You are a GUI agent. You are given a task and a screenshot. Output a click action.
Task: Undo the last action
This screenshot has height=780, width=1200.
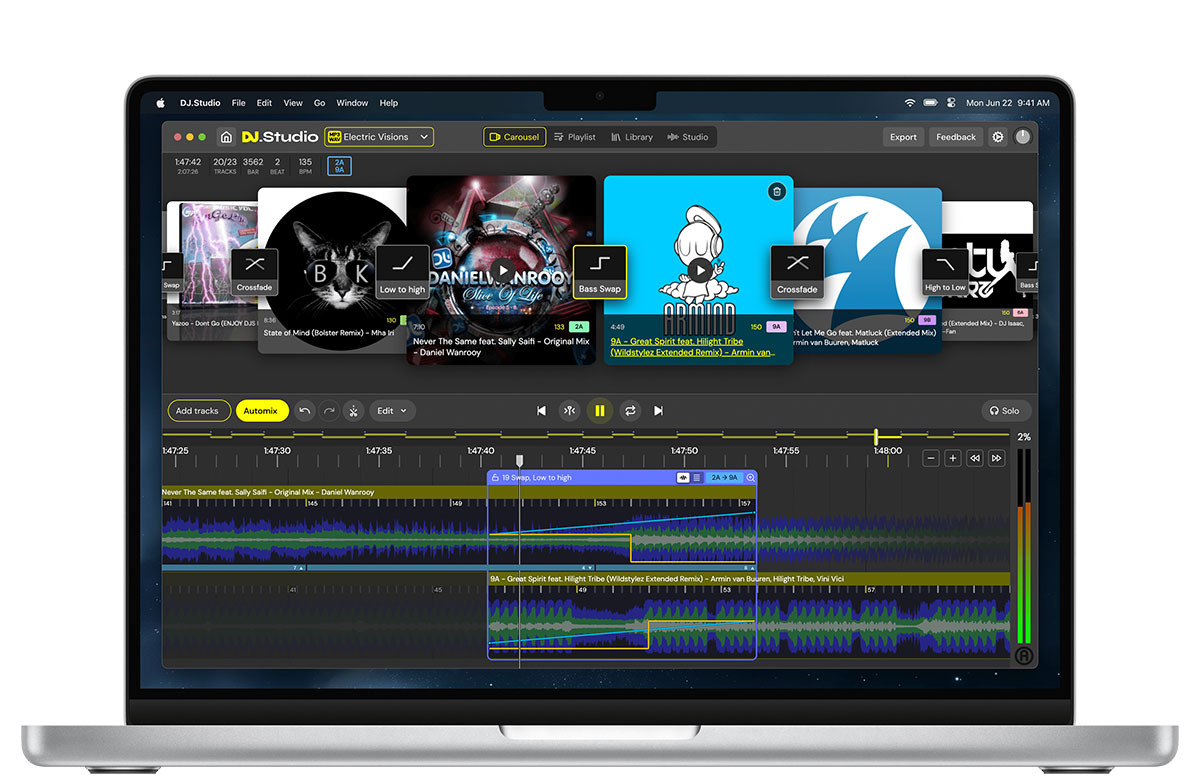pos(305,410)
